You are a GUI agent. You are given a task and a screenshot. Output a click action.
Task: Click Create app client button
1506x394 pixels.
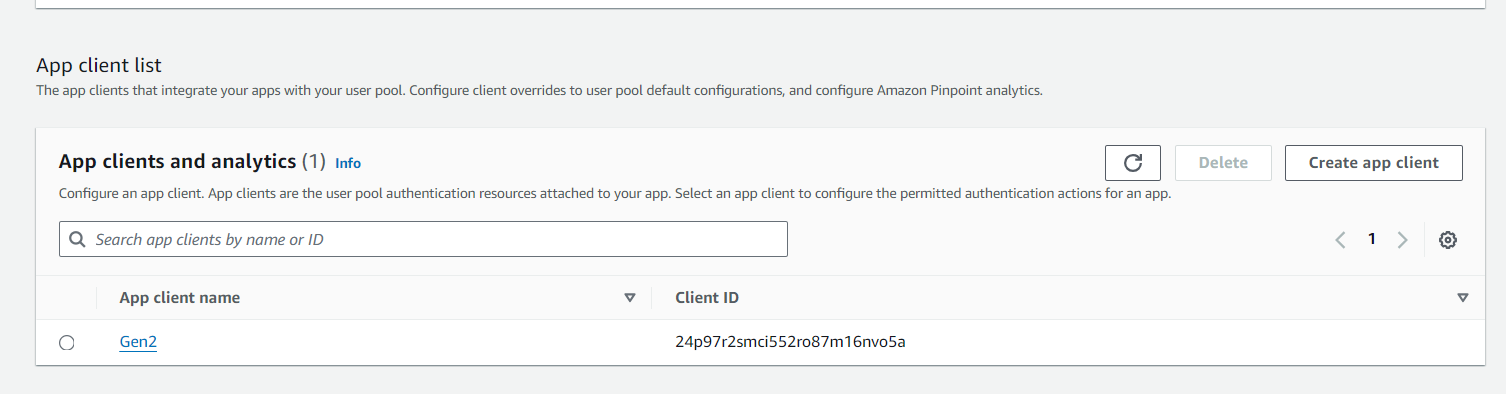point(1373,163)
